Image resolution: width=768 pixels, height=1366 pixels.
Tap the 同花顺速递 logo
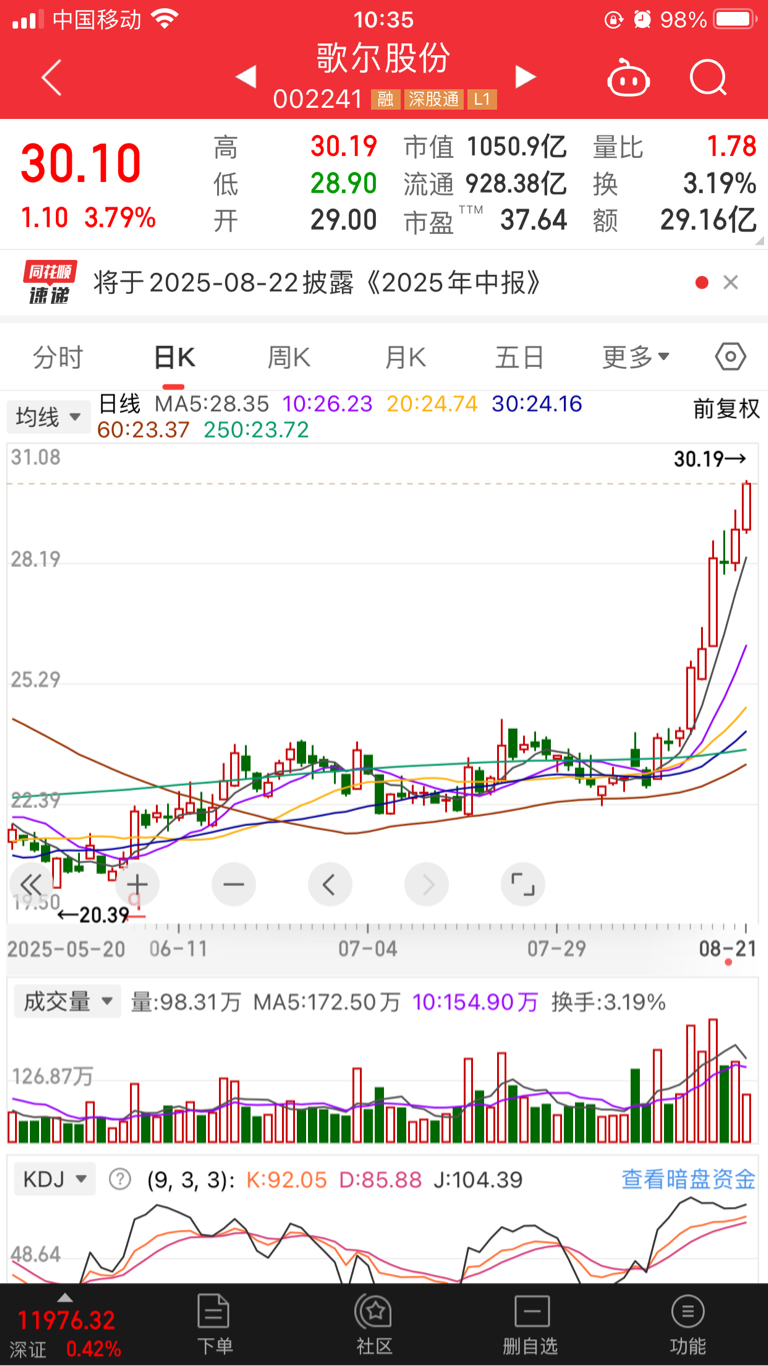tap(50, 283)
